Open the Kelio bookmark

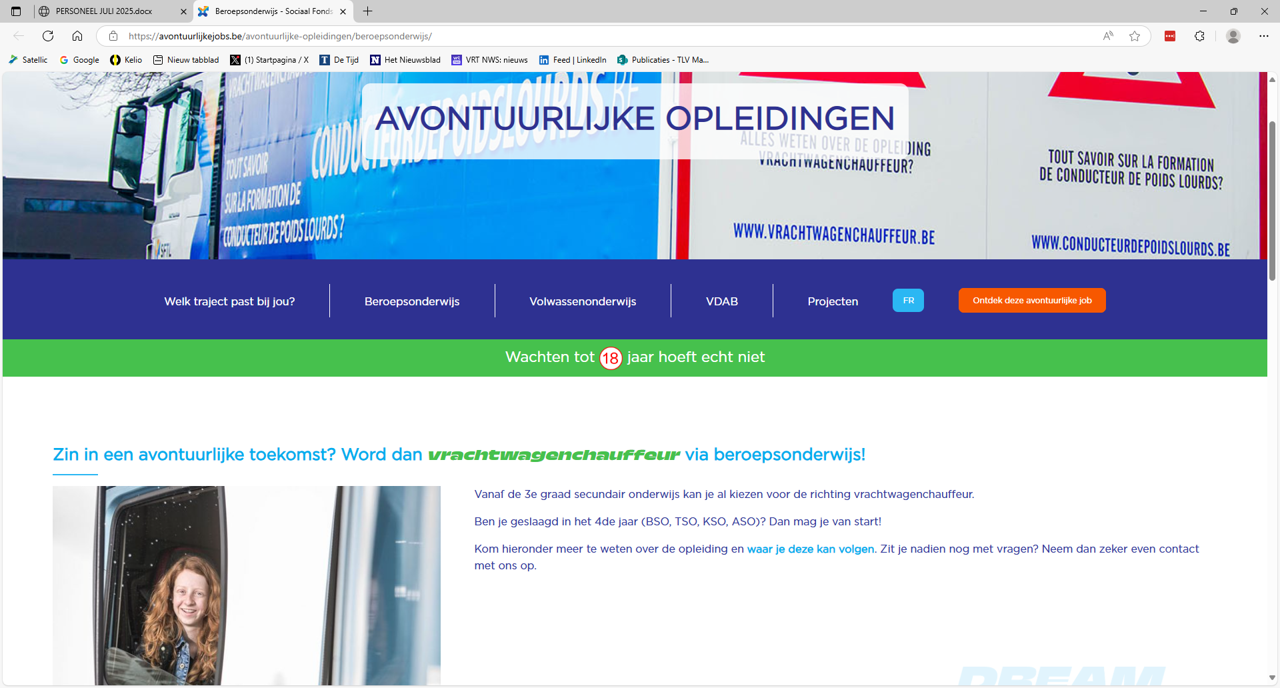126,60
